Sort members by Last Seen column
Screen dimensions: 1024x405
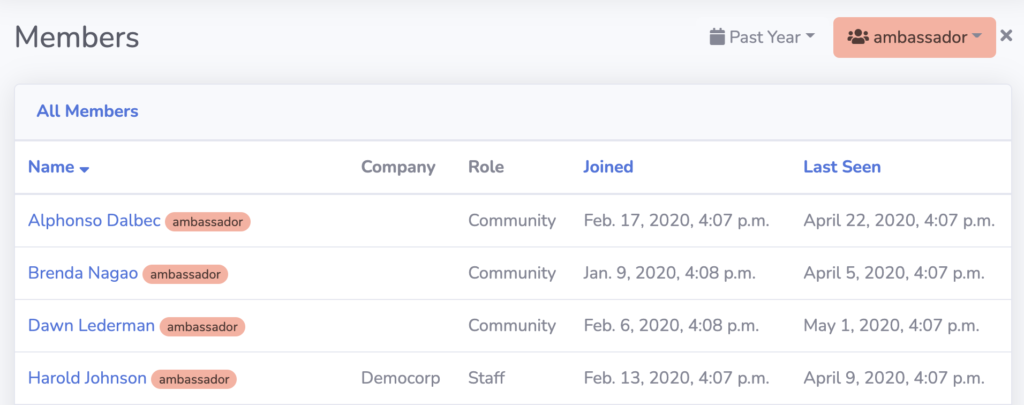[x=842, y=167]
